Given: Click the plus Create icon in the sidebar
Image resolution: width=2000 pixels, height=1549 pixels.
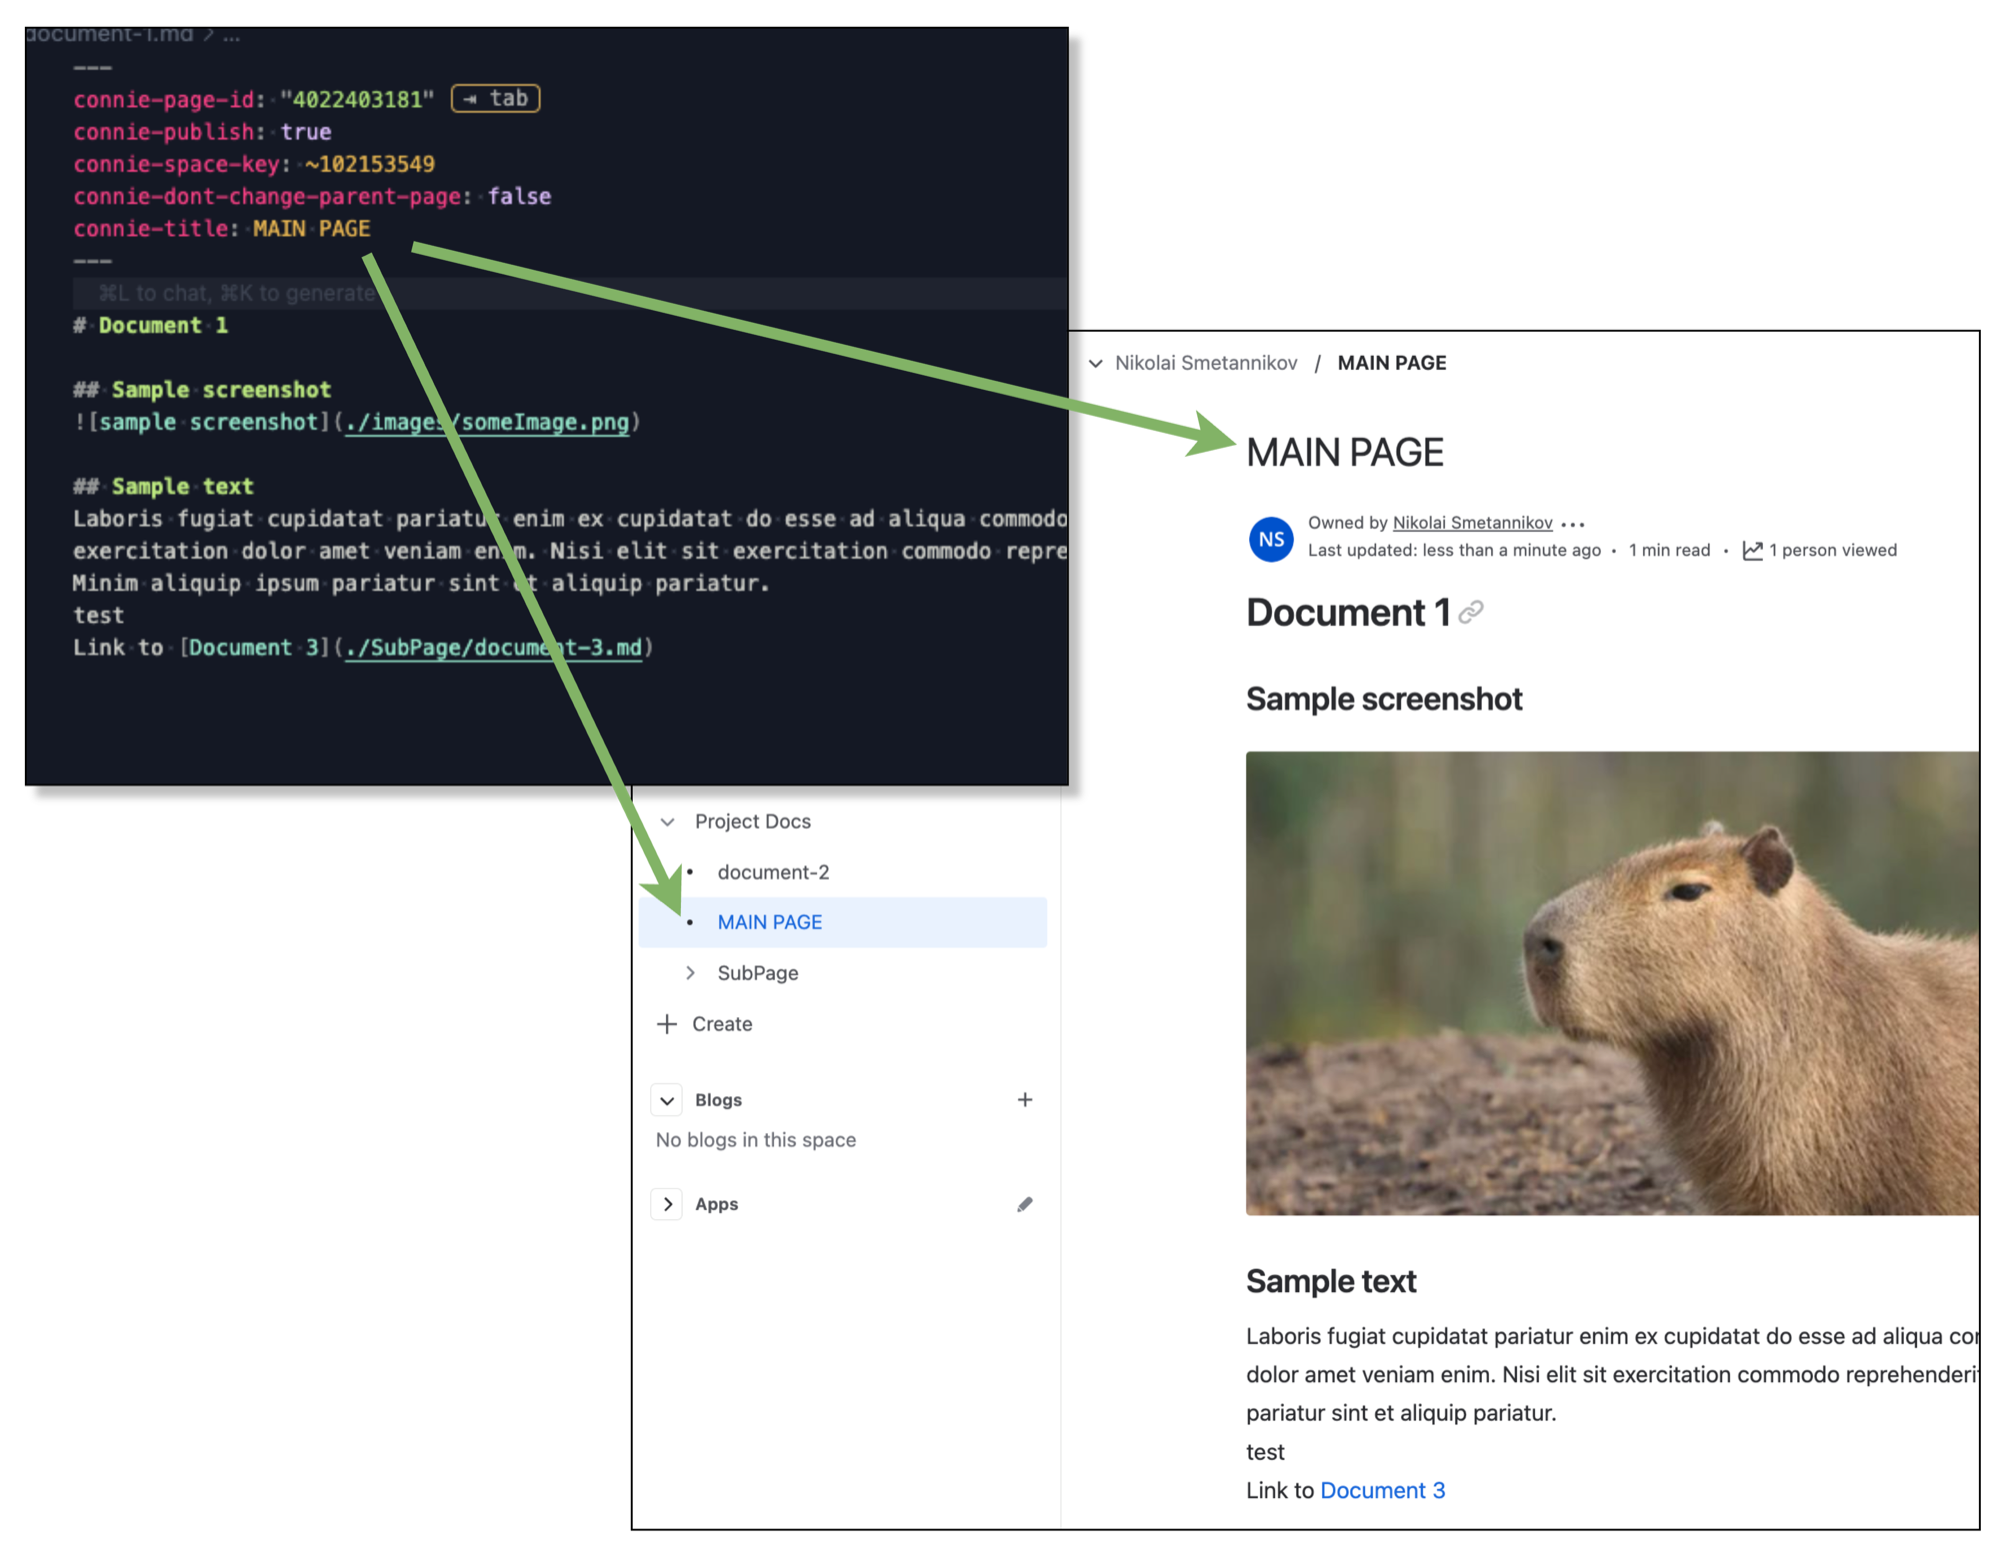Looking at the screenshot, I should tap(667, 1024).
